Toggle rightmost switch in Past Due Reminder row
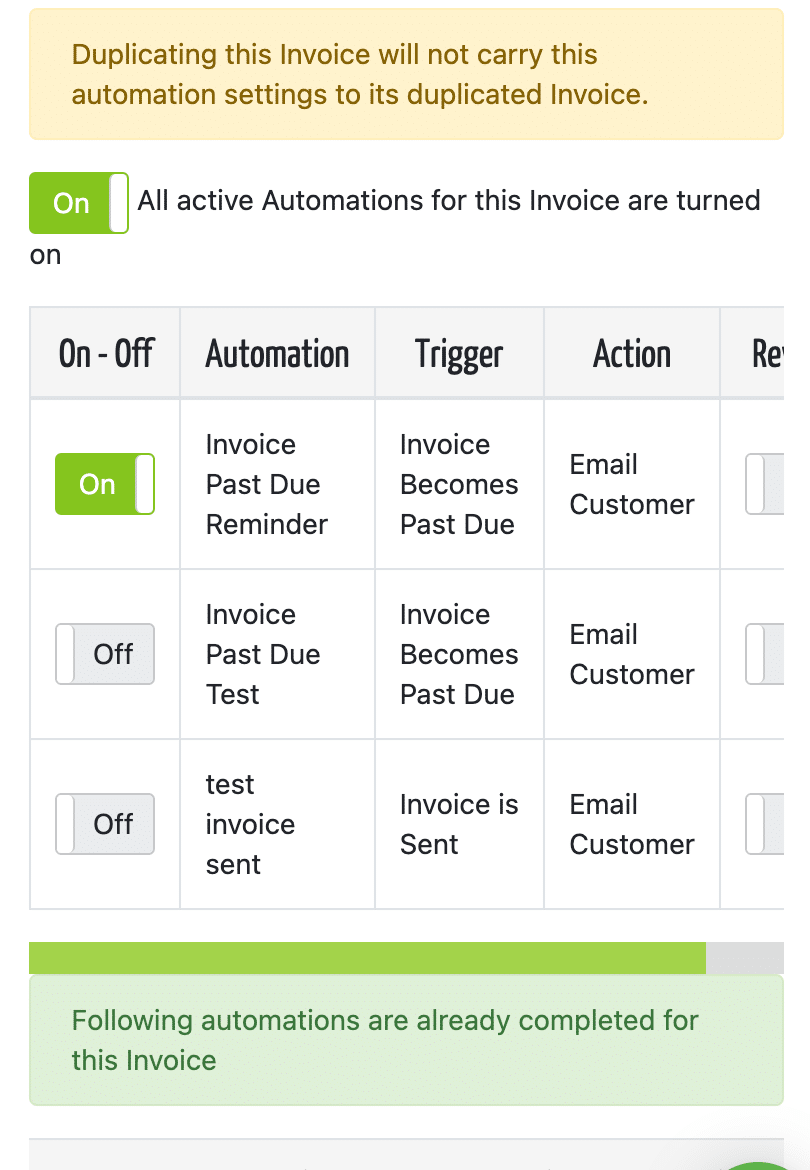 pyautogui.click(x=765, y=484)
